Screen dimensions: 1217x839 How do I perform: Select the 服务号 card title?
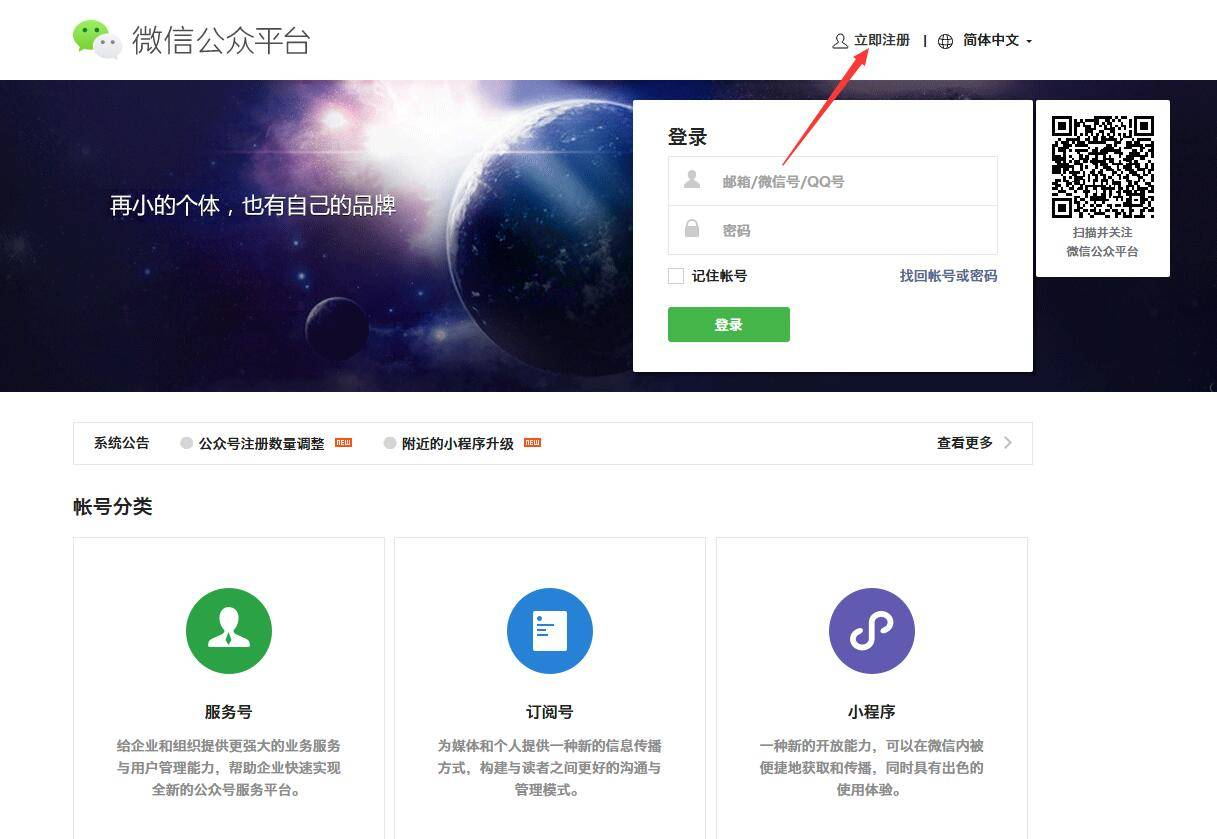(229, 712)
